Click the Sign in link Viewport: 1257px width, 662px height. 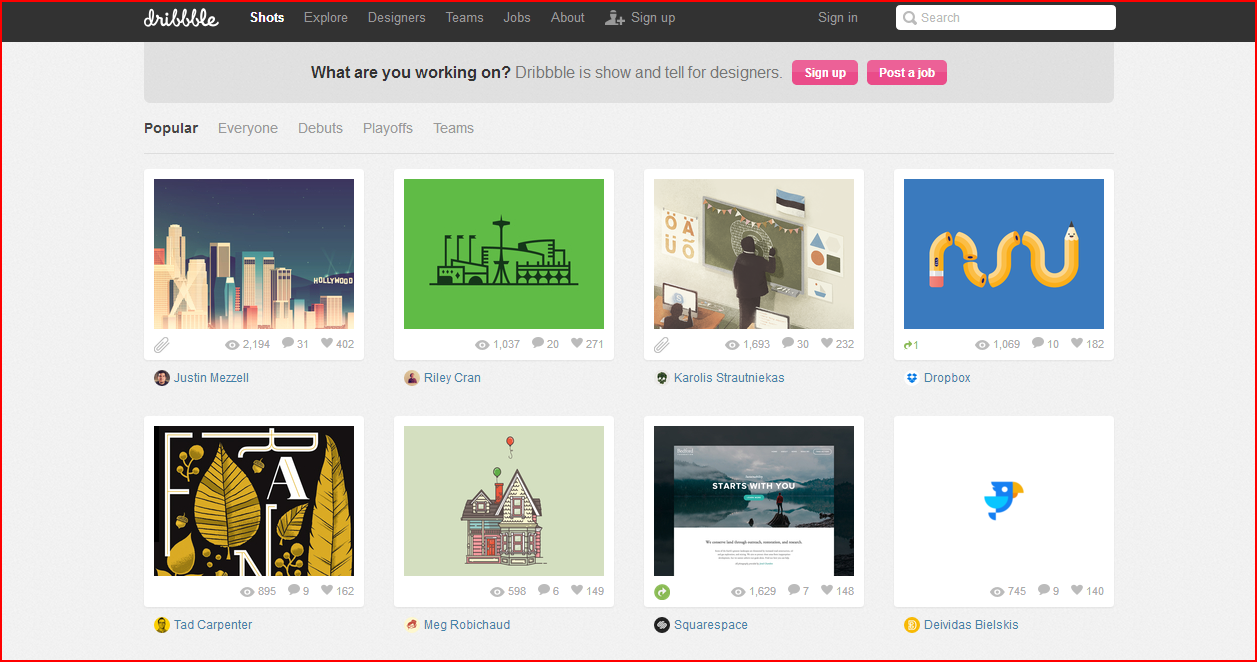(x=837, y=17)
